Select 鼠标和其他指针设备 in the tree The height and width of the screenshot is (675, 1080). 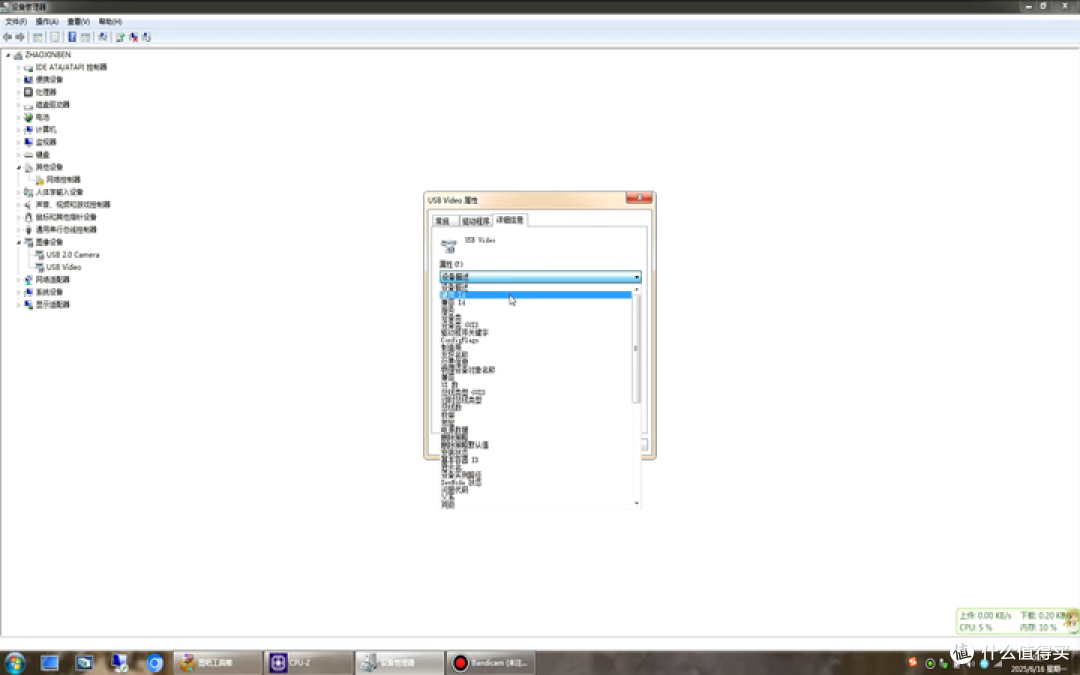click(66, 217)
